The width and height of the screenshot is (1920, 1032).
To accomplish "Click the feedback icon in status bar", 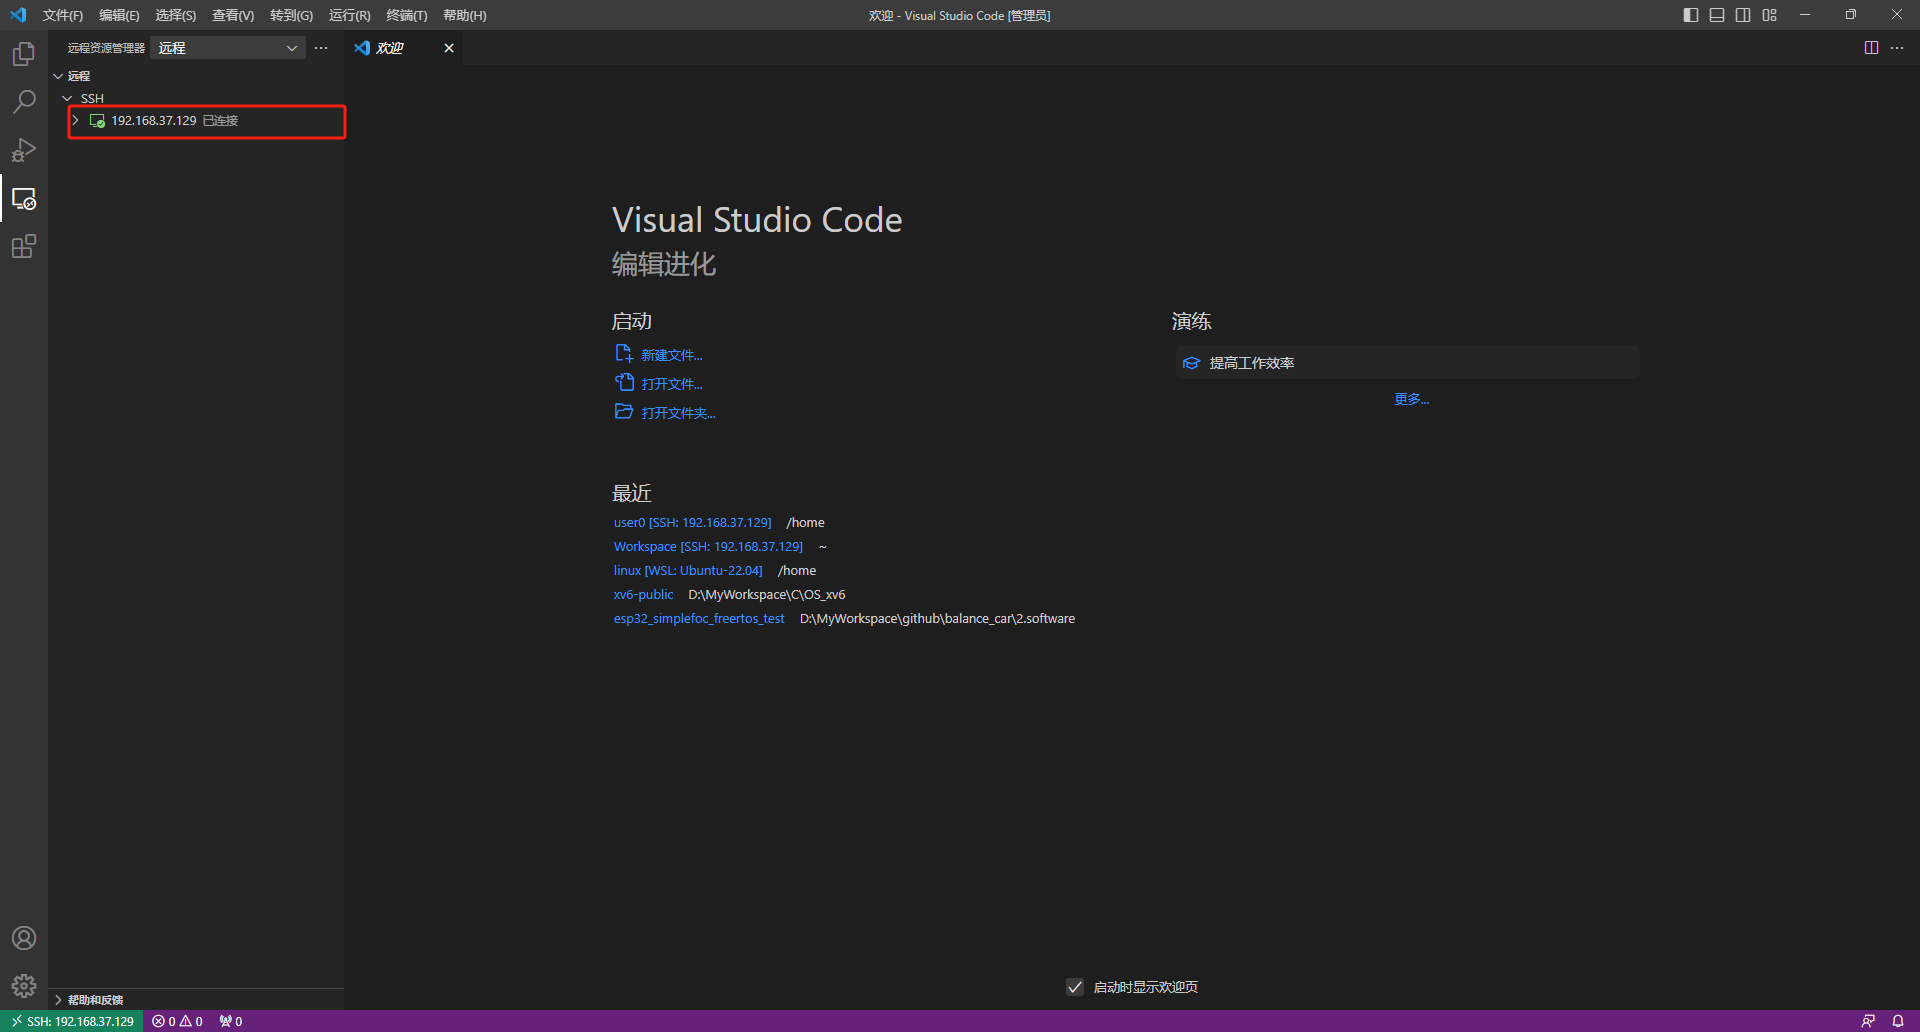I will (1868, 1021).
